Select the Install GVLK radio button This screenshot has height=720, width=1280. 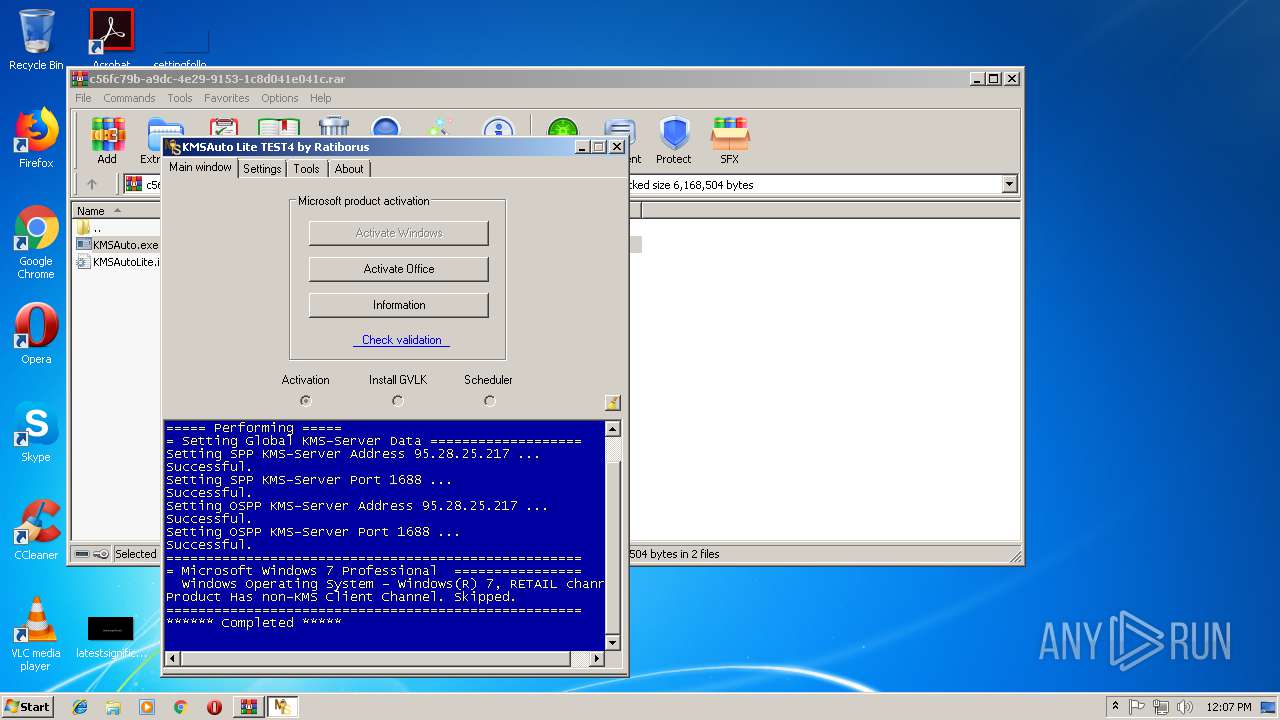(x=397, y=401)
